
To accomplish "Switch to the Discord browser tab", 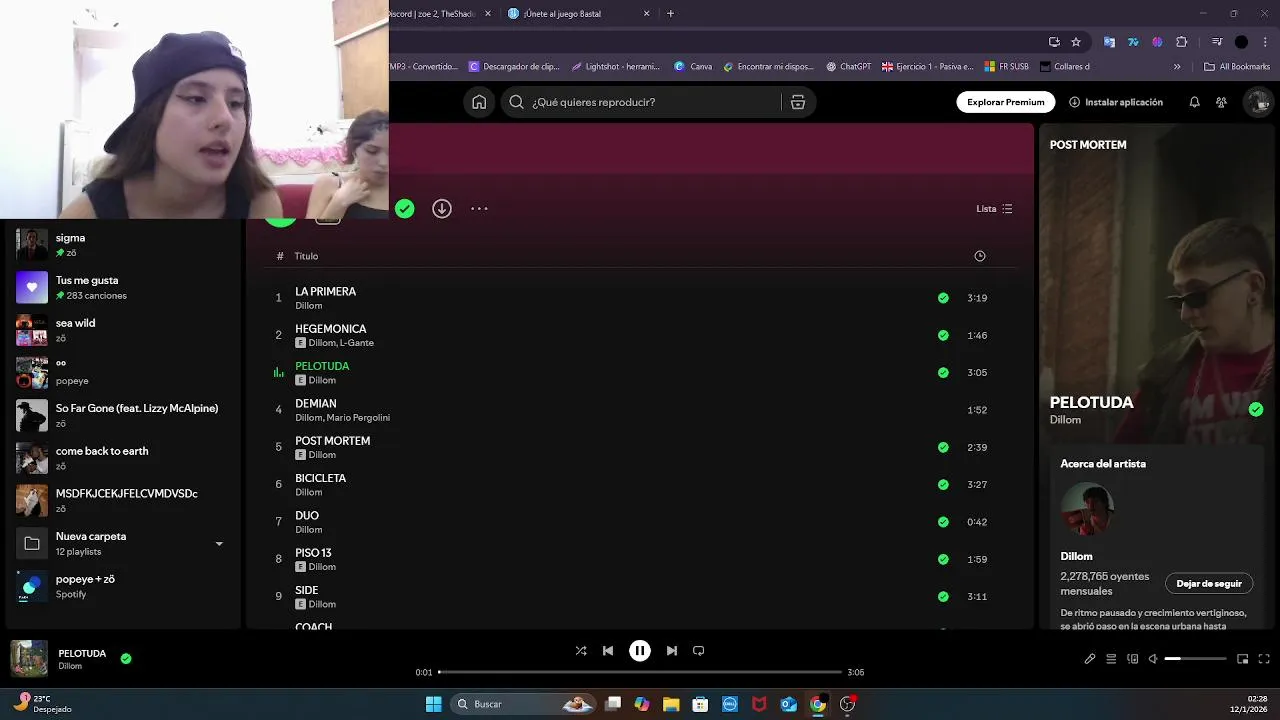I will [433, 14].
